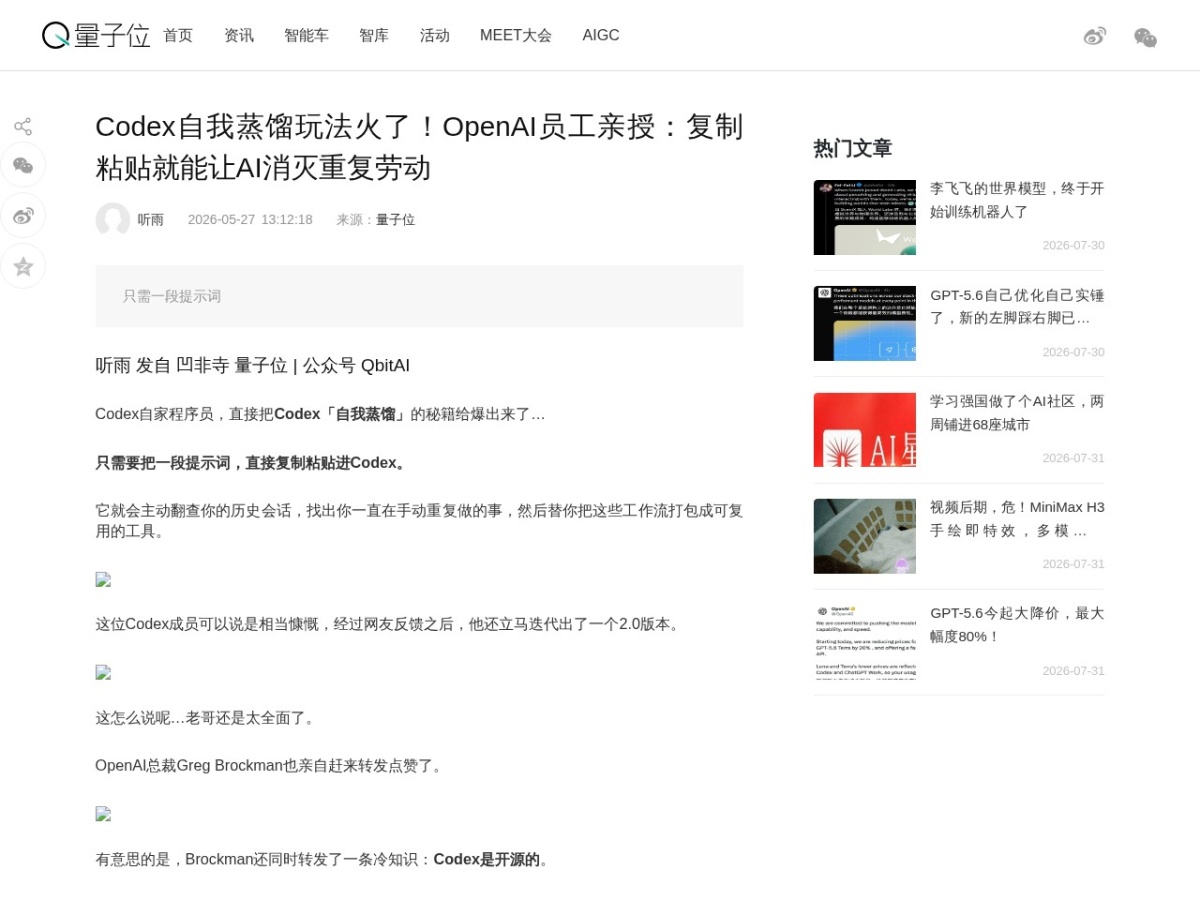This screenshot has width=1200, height=900.
Task: Click the star favorite icon in sidebar
Action: coord(23,266)
